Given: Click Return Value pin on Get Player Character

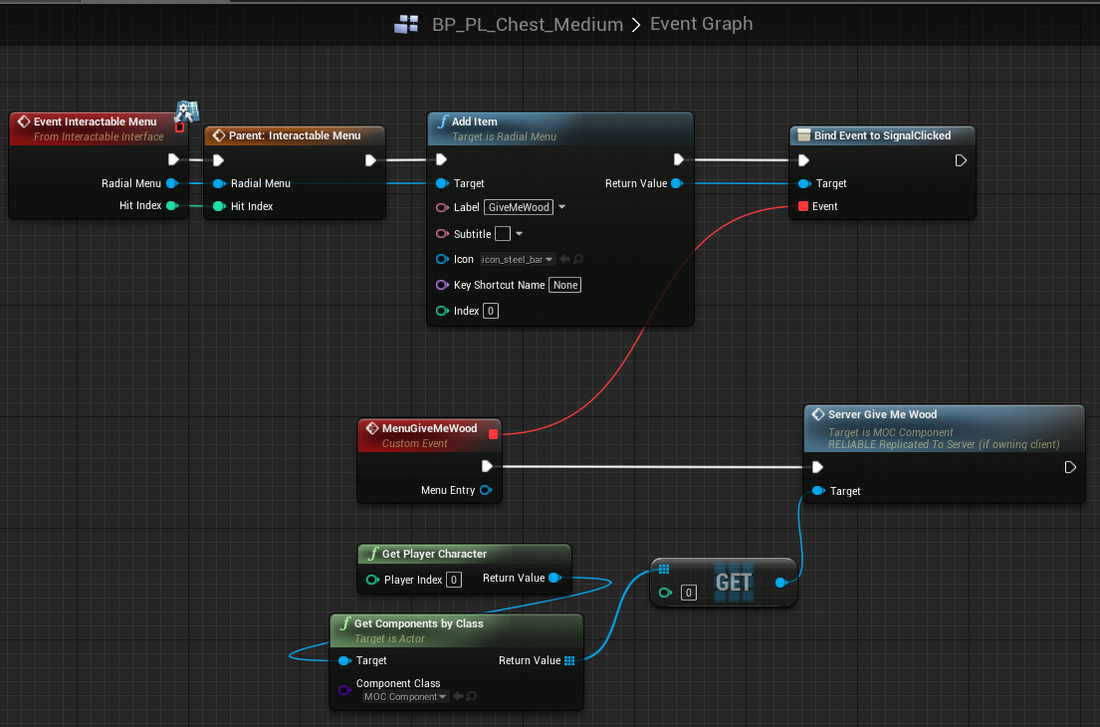Looking at the screenshot, I should pos(555,578).
